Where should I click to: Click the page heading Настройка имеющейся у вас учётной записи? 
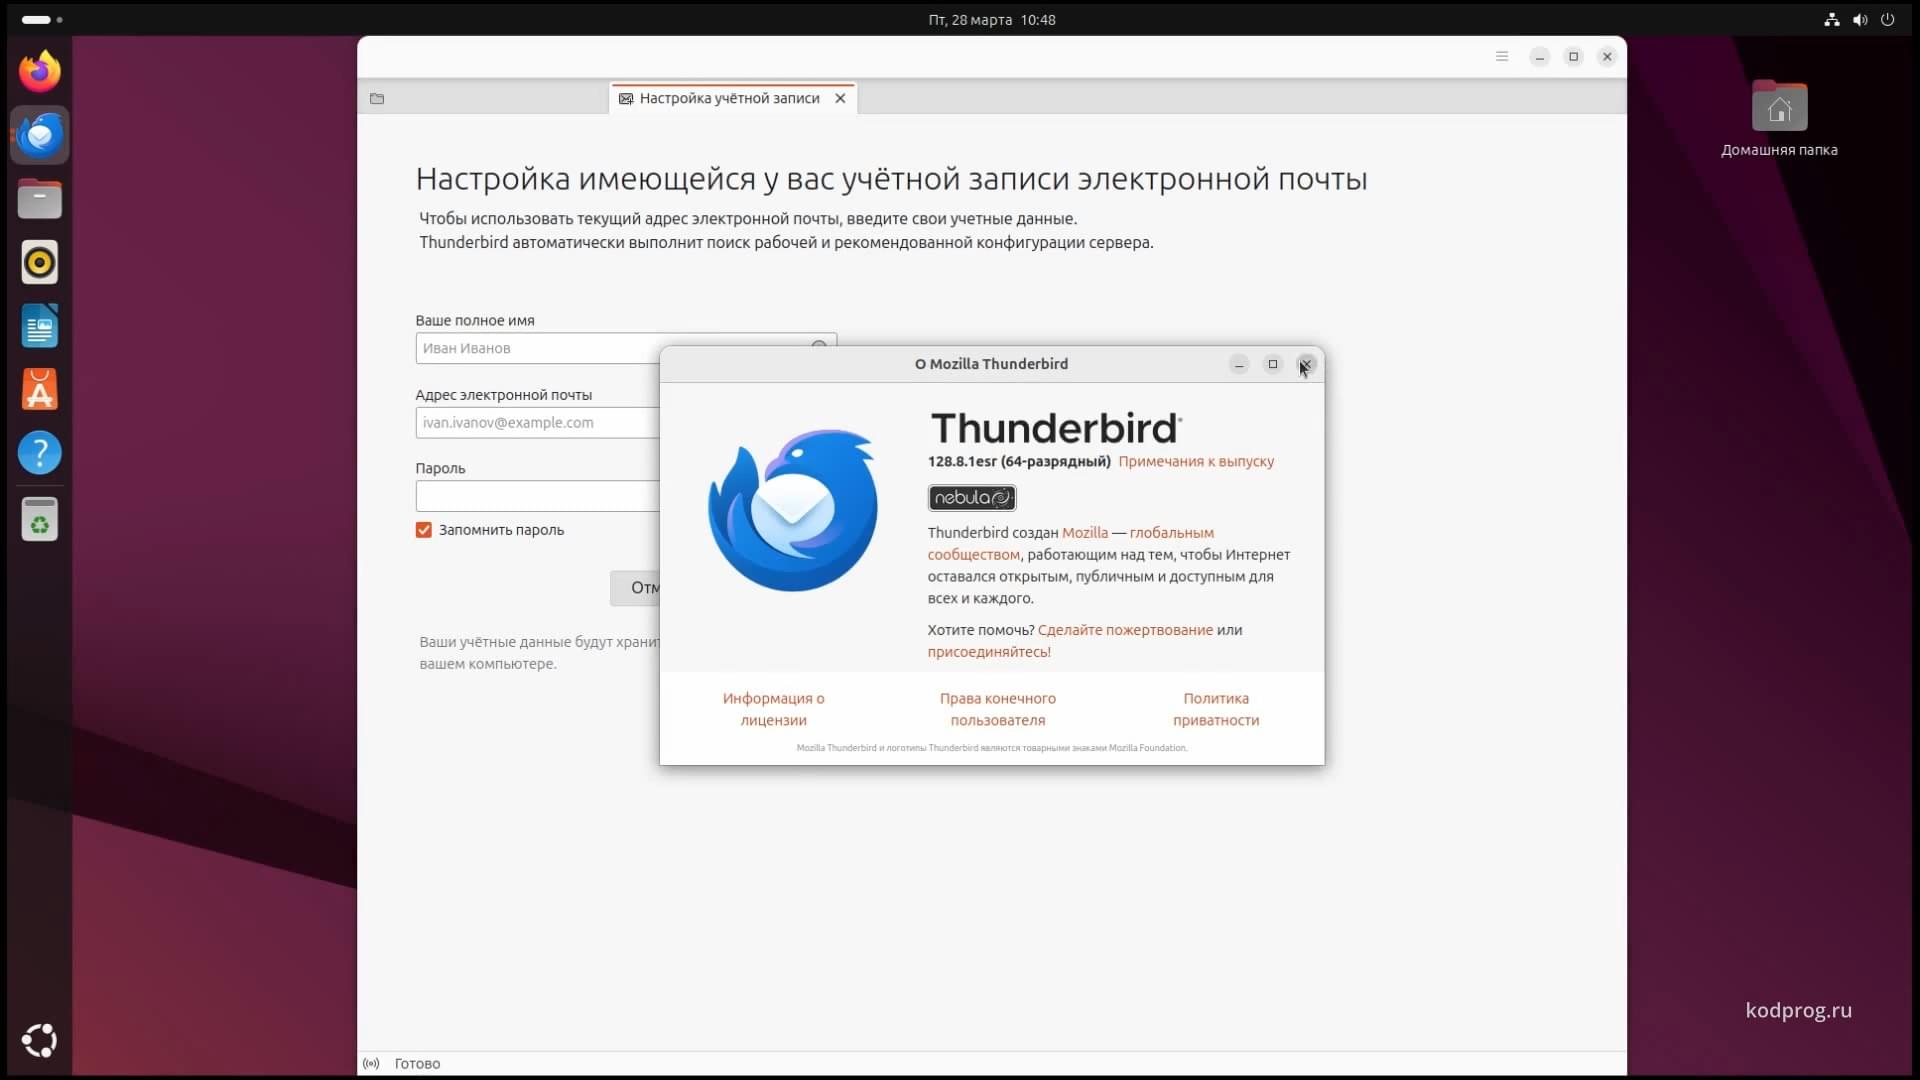point(891,179)
